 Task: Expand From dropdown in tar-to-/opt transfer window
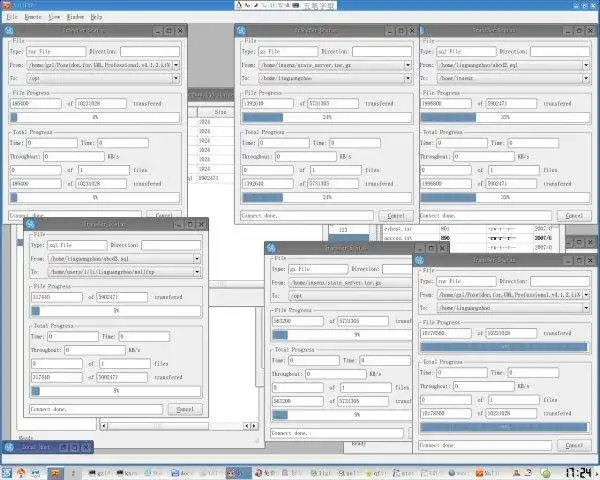[x=176, y=65]
